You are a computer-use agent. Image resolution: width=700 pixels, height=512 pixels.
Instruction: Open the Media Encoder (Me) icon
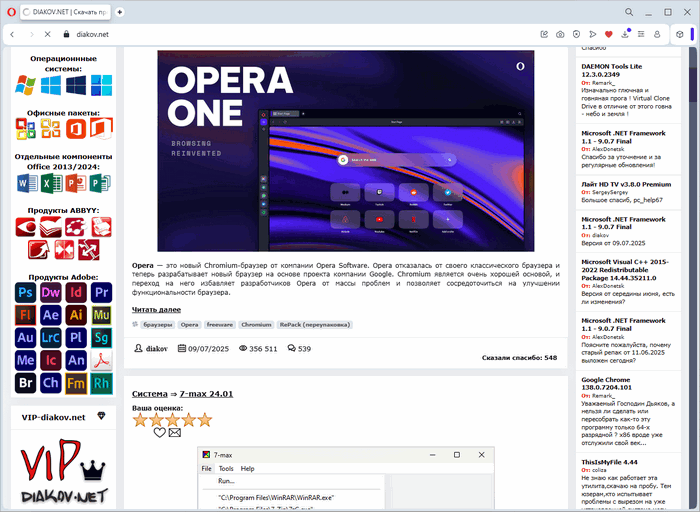25,360
